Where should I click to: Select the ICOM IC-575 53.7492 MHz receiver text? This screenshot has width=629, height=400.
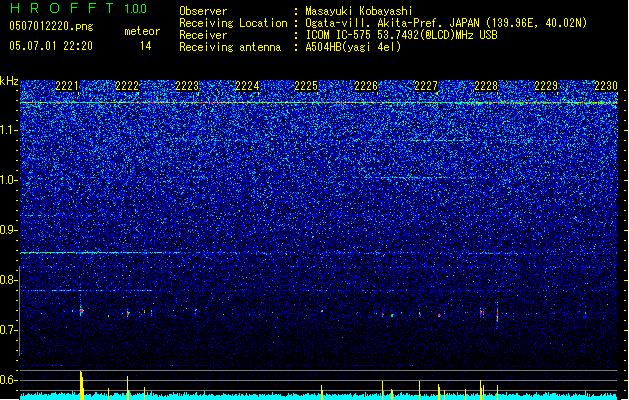(401, 35)
